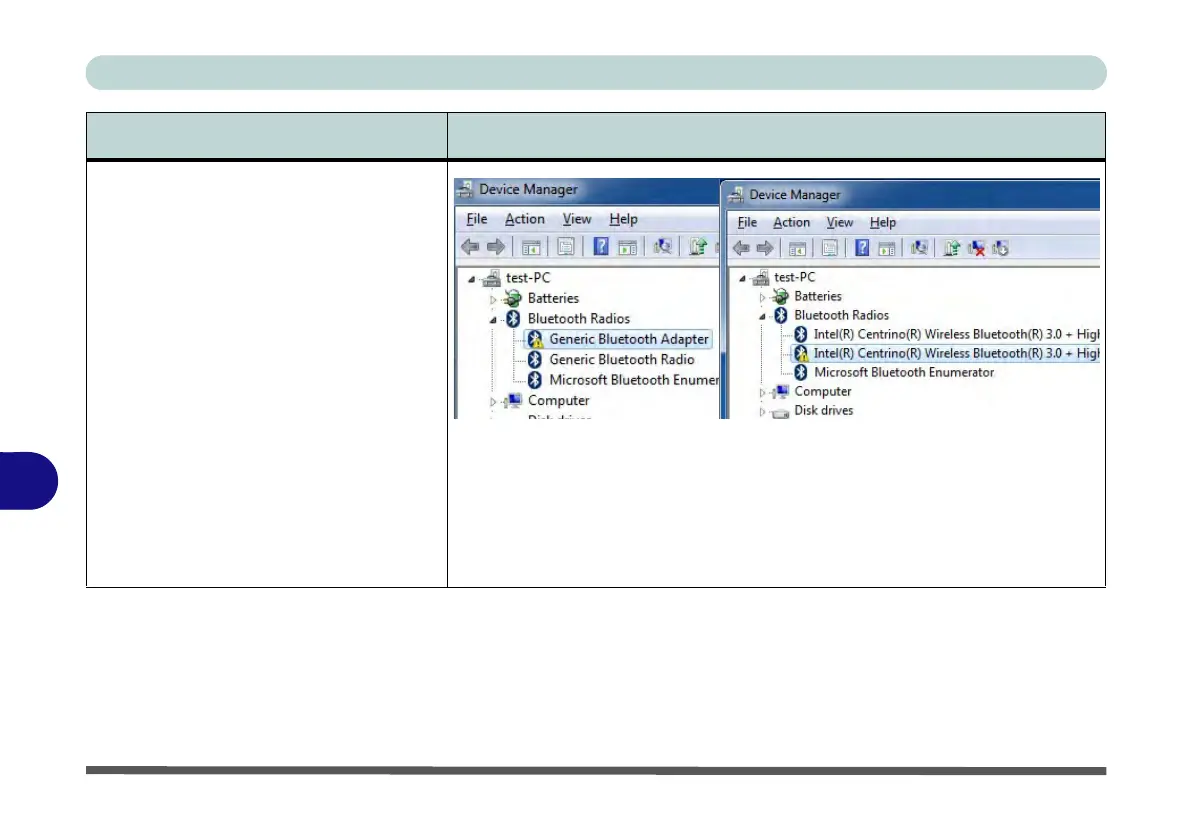
Task: Open View menu in back Device Manager window
Action: pyautogui.click(x=577, y=219)
